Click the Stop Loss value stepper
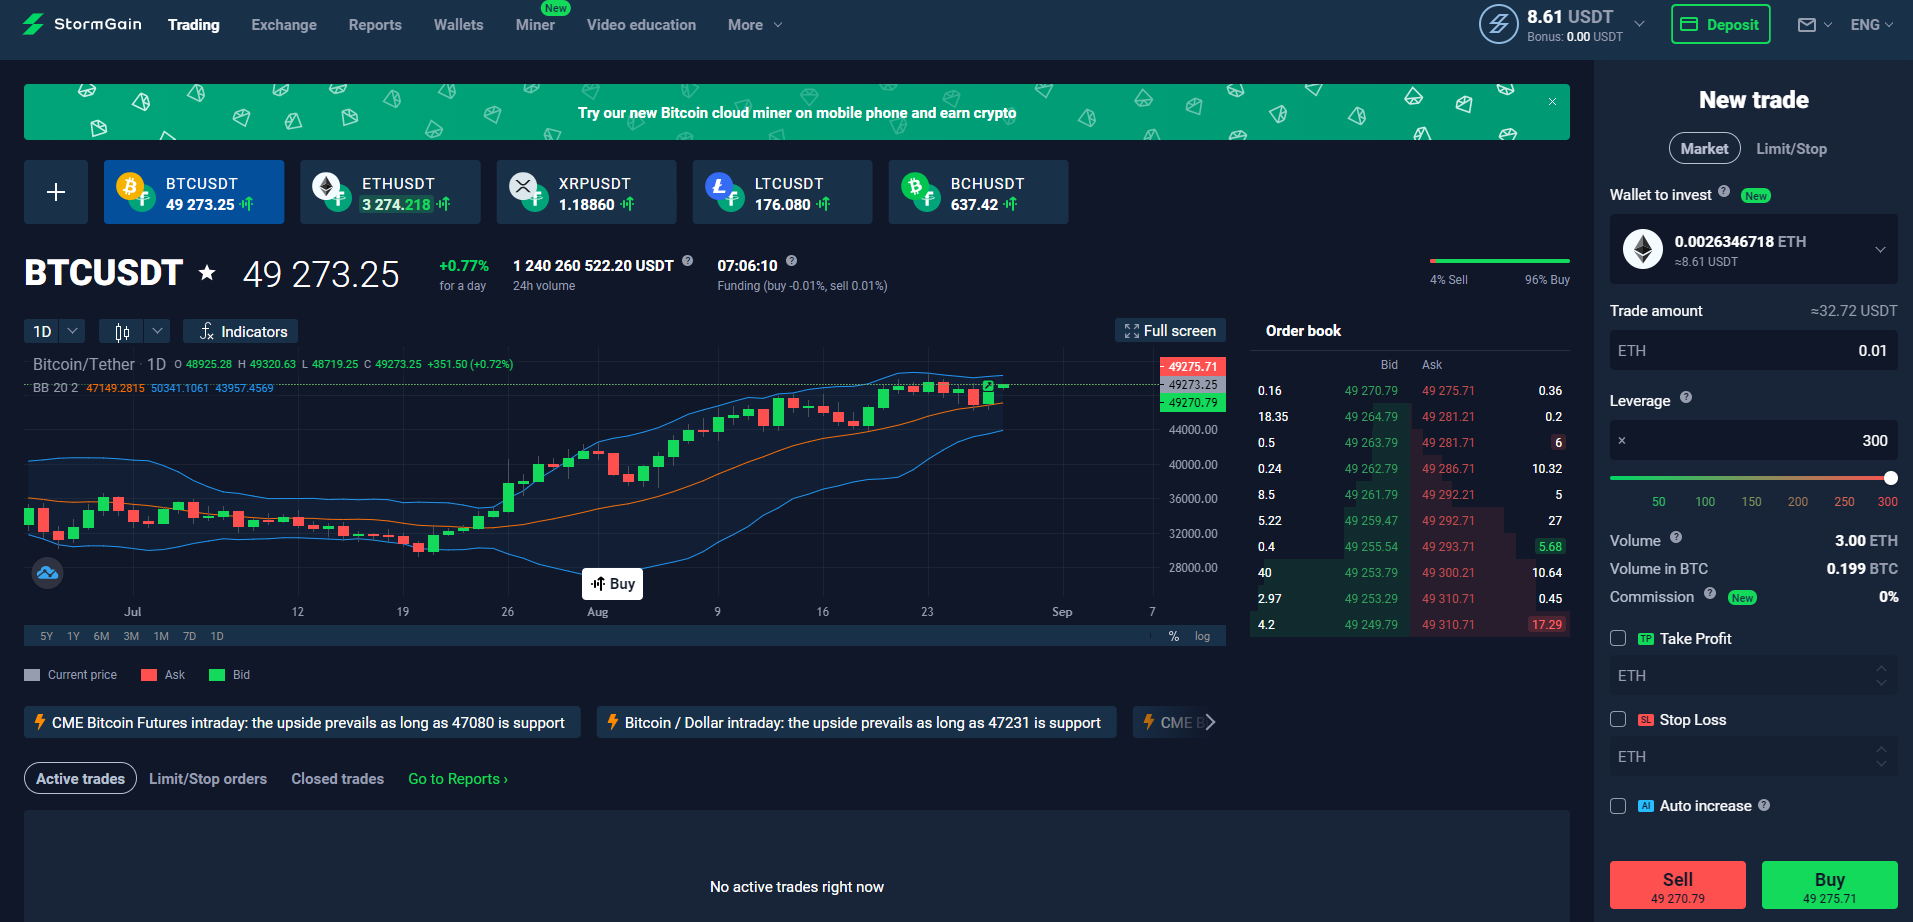 (1881, 757)
